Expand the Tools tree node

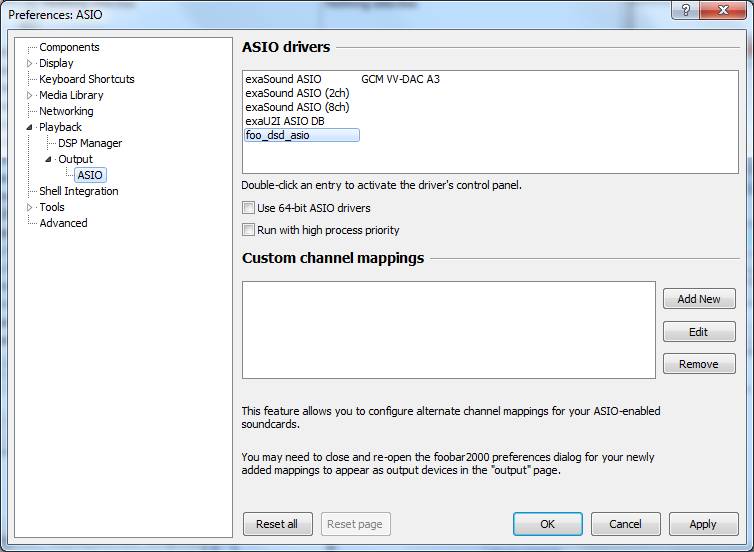(x=29, y=207)
